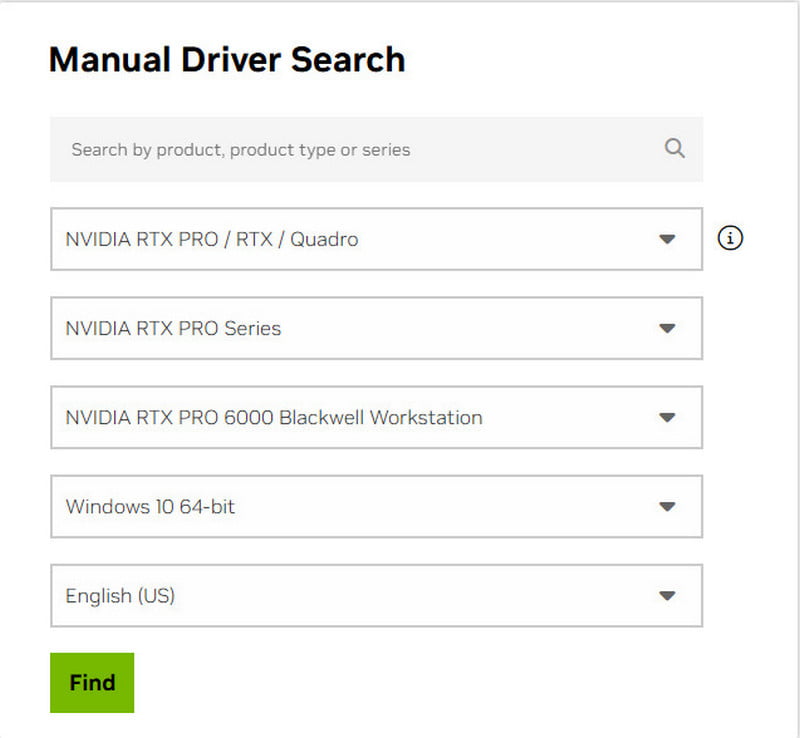Open the English (US) language dropdown
The width and height of the screenshot is (800, 738).
(x=375, y=595)
